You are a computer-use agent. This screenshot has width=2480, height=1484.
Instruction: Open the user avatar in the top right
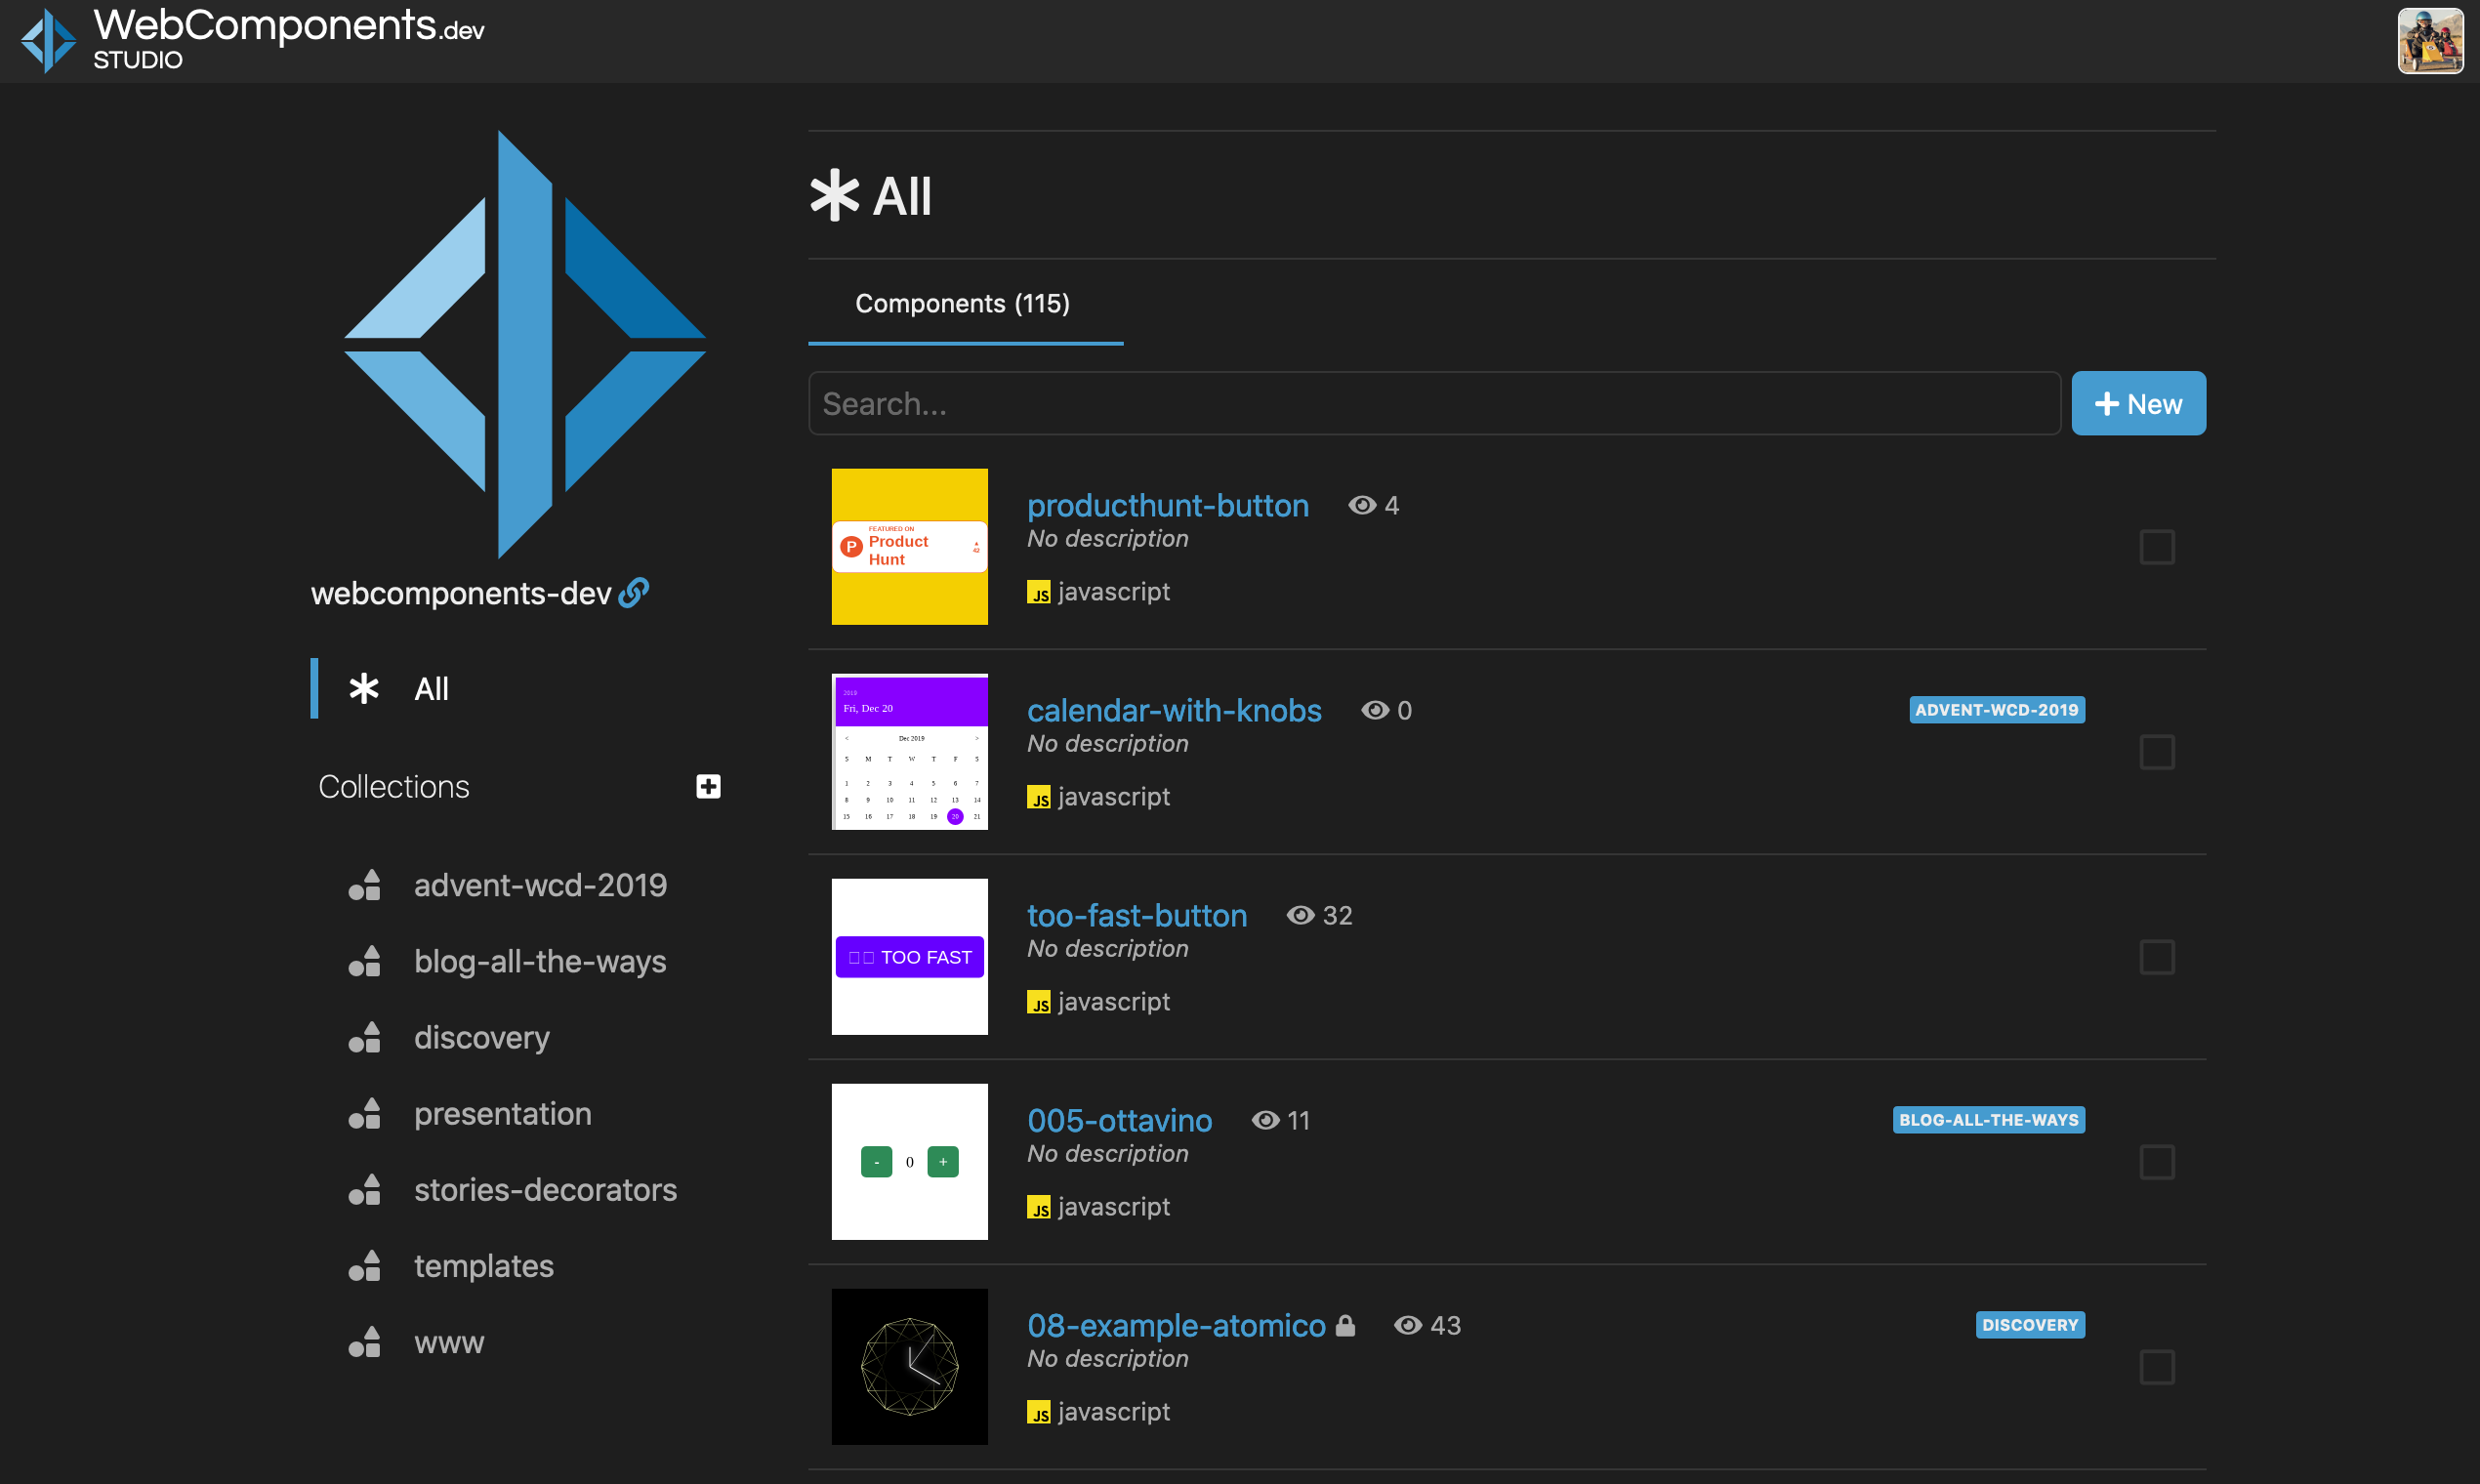pos(2431,40)
